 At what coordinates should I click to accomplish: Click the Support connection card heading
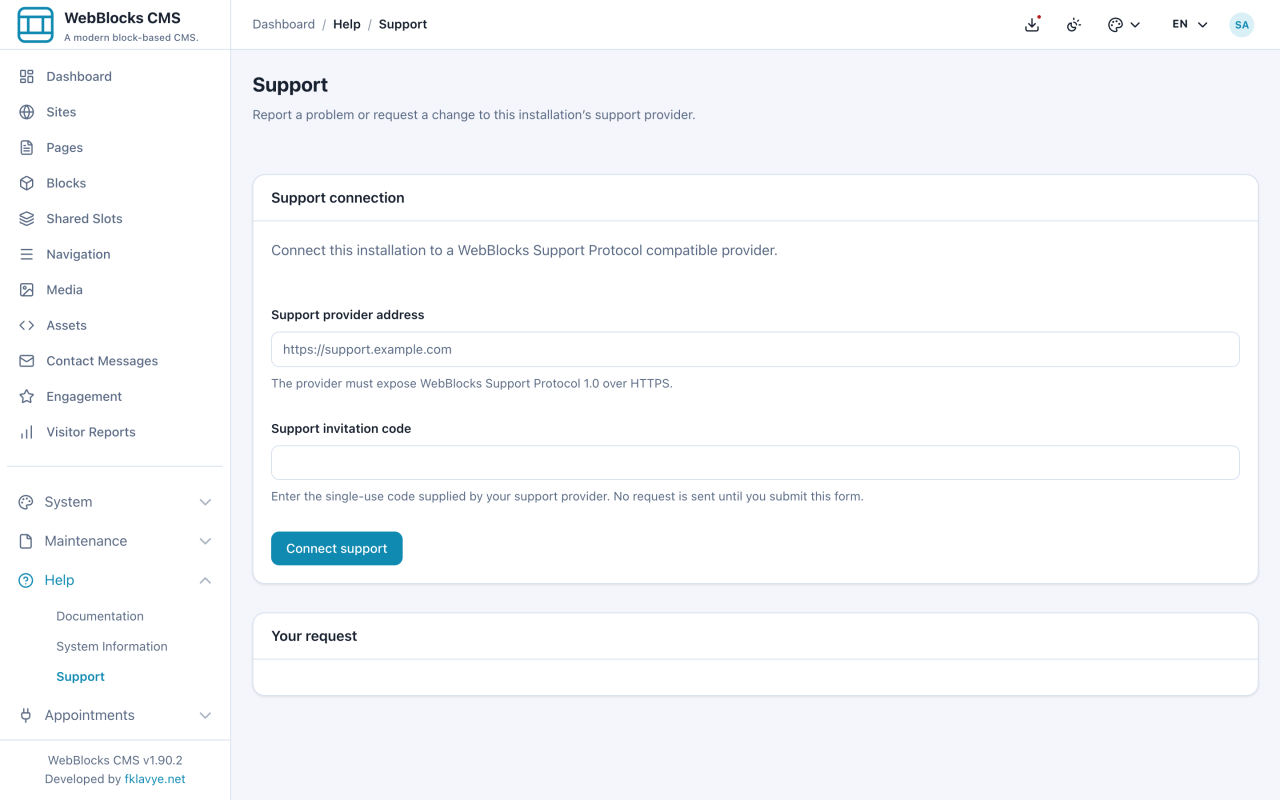point(338,198)
